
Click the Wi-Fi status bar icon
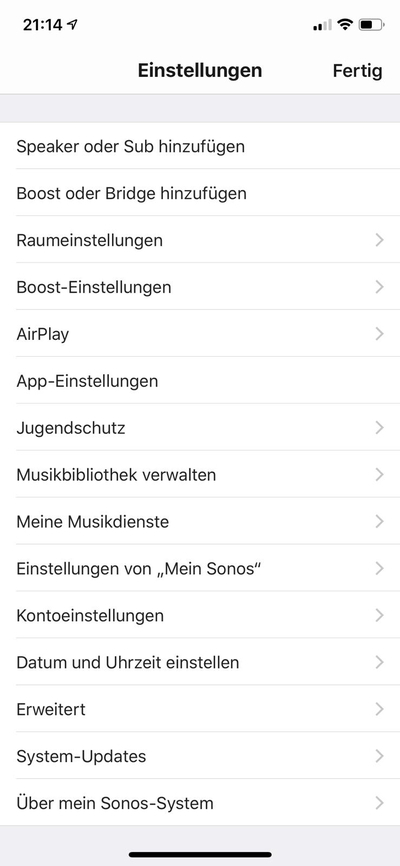(345, 24)
